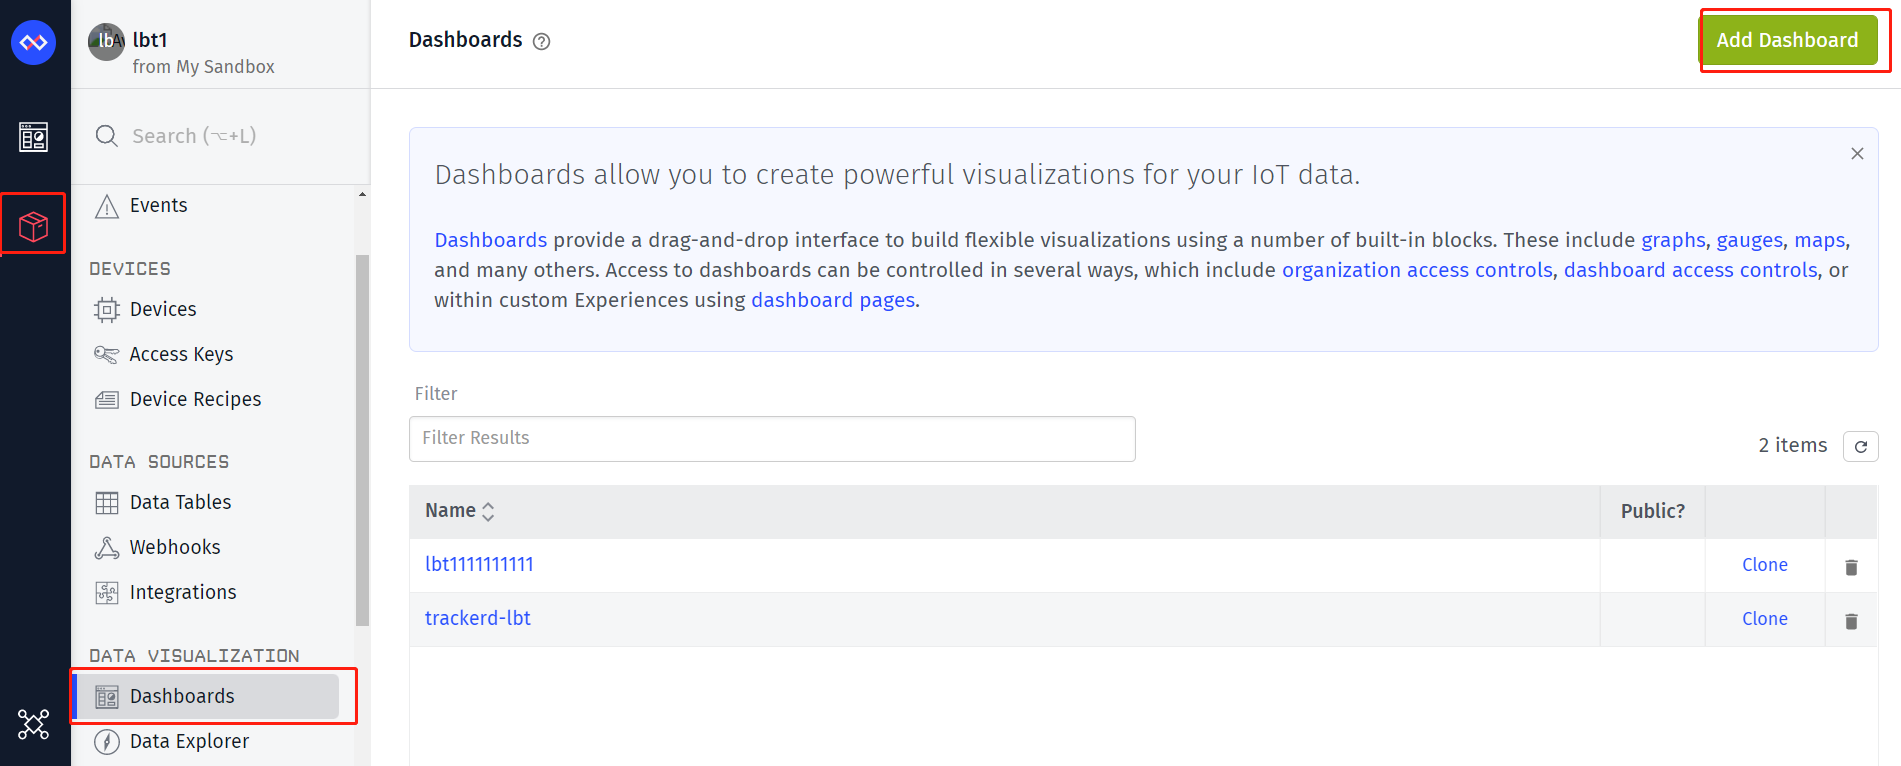Click the search magnifier icon
This screenshot has height=766, width=1901.
[106, 136]
